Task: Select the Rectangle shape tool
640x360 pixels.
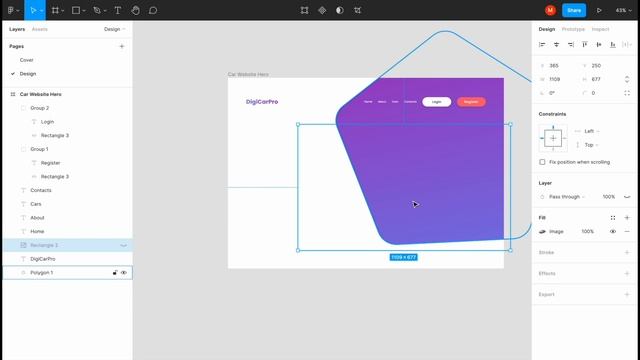Action: (76, 10)
